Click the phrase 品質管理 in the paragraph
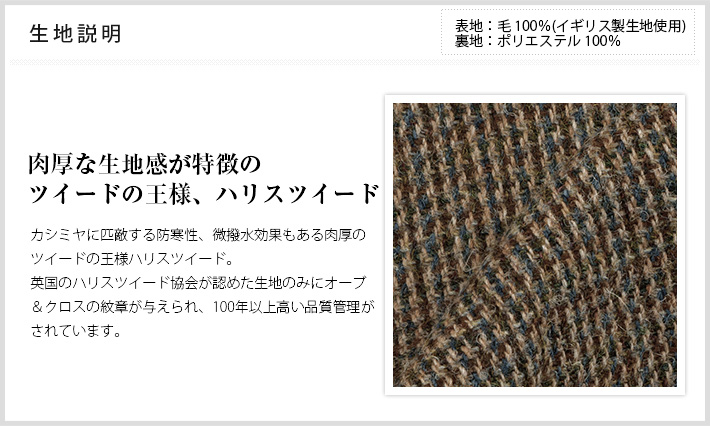This screenshot has height=426, width=710. (333, 307)
